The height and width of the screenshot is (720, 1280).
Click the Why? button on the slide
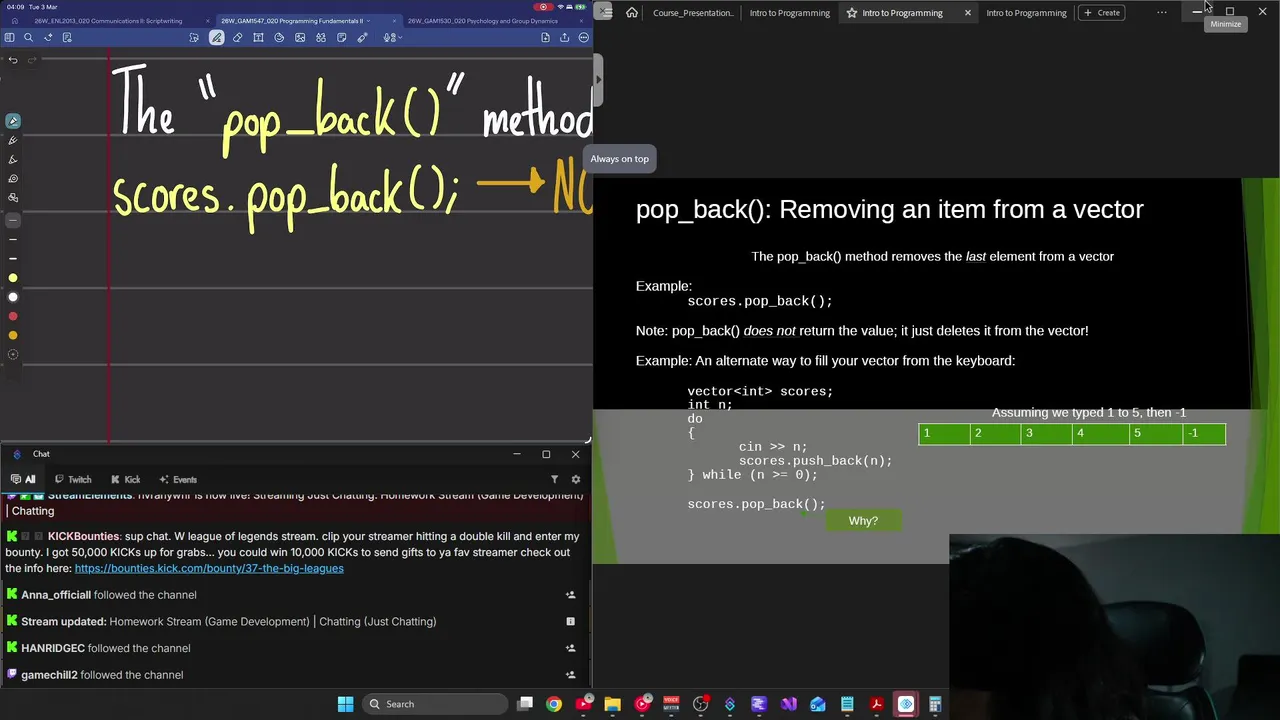(x=863, y=520)
